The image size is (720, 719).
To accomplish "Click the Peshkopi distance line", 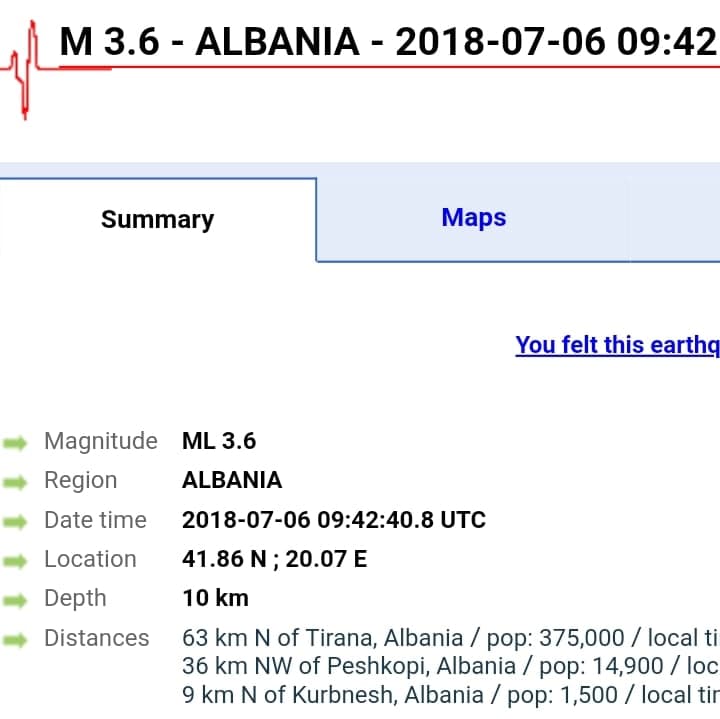I will click(x=450, y=665).
